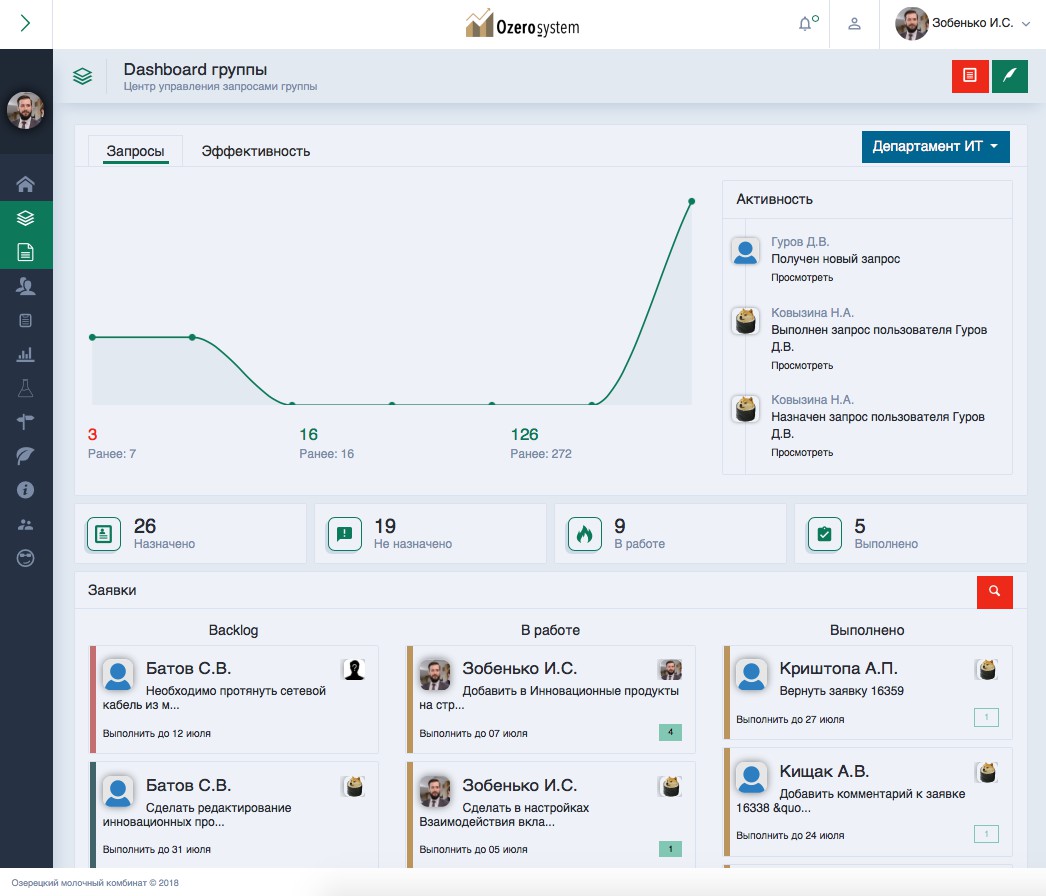
Task: Click the signpost icon in sidebar
Action: 25,422
